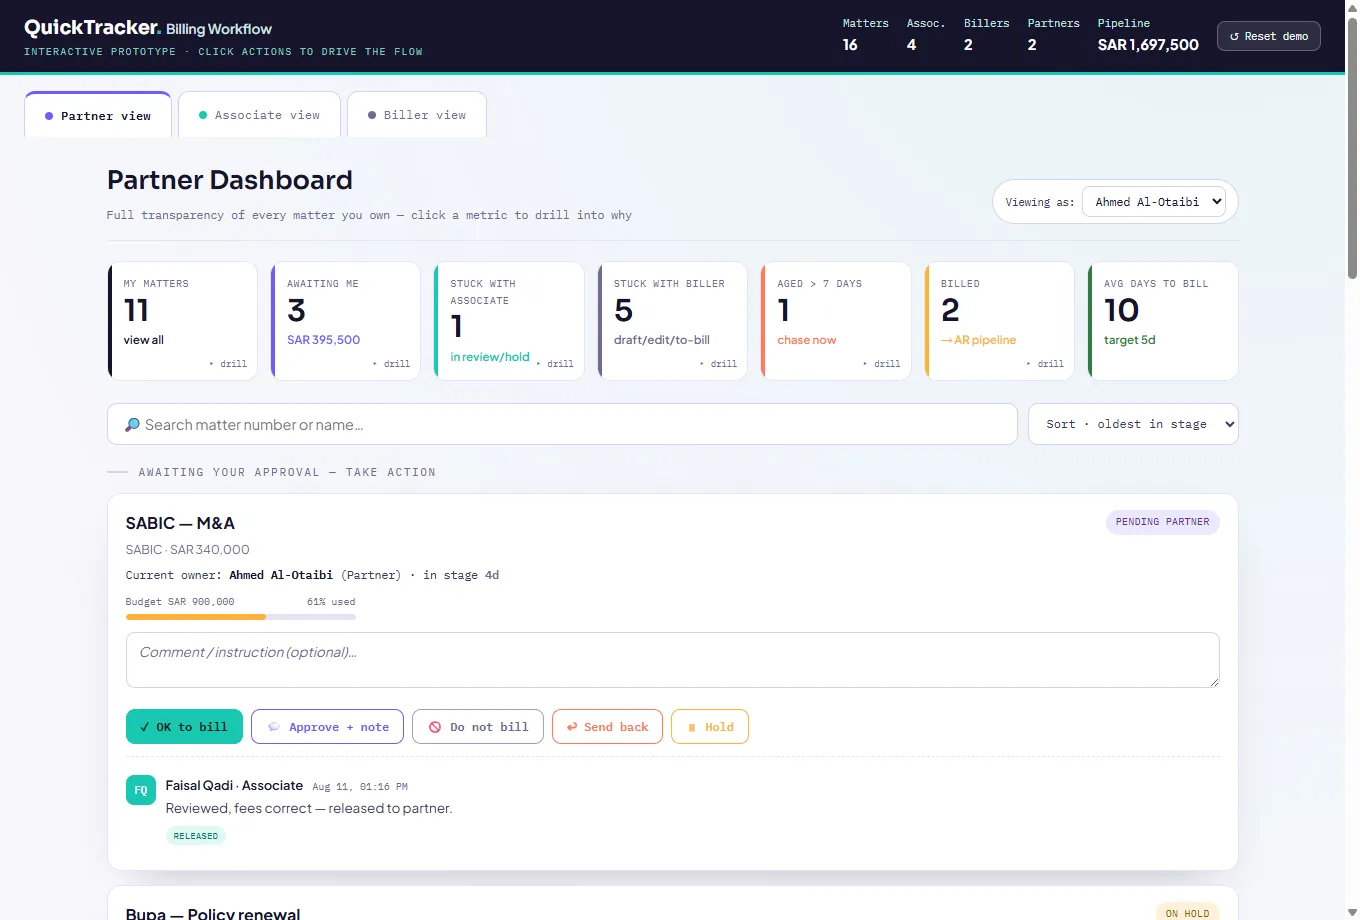
Task: Open the Stuck With Biller metric card
Action: click(x=673, y=321)
